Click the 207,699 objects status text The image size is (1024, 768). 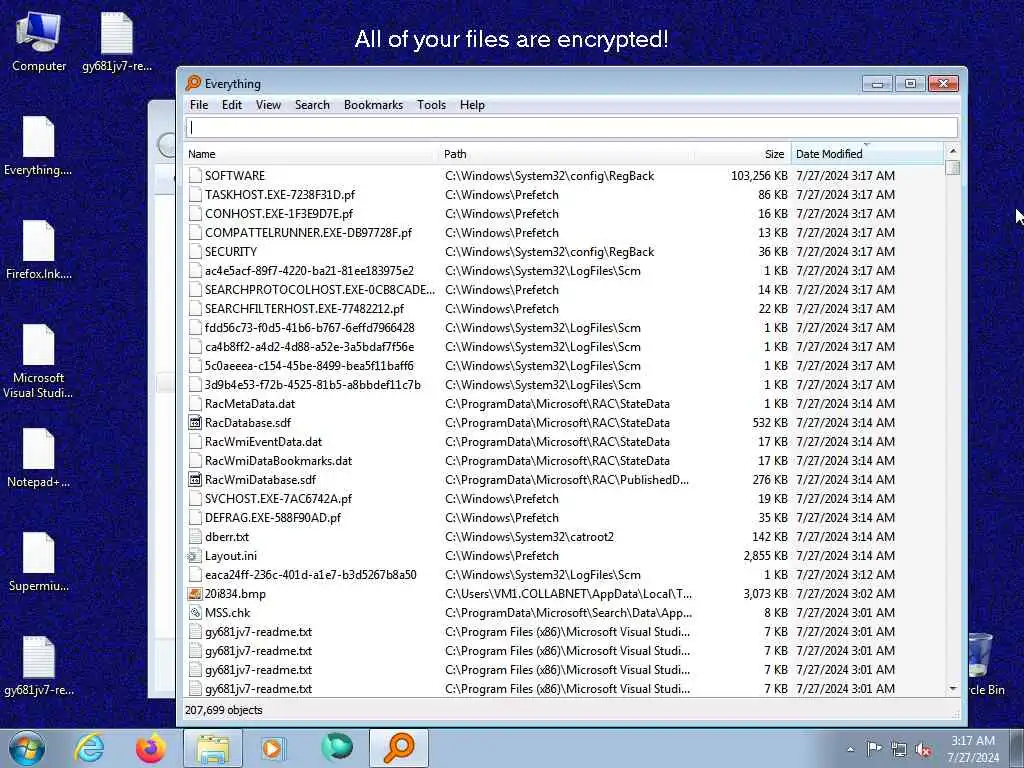pyautogui.click(x=223, y=710)
